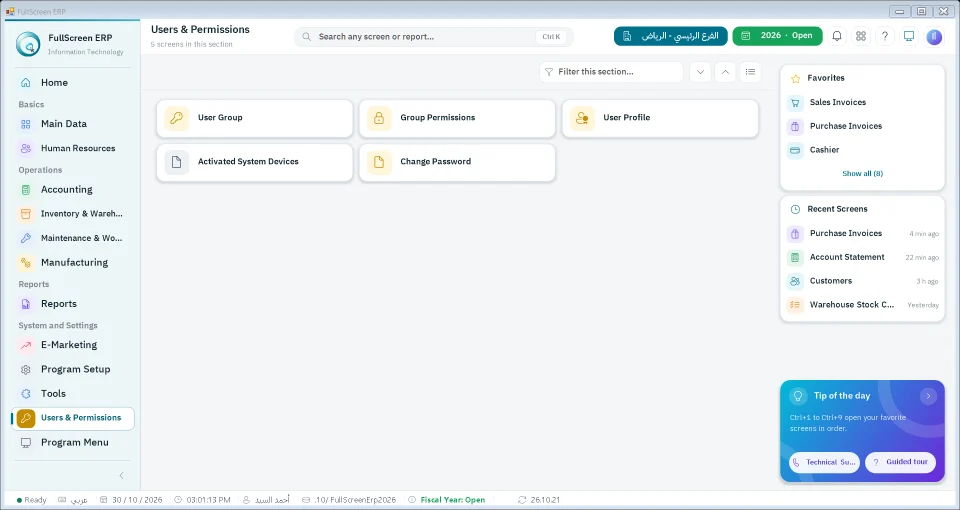Open E-Marketing in sidebar
The width and height of the screenshot is (960, 510).
point(73,345)
